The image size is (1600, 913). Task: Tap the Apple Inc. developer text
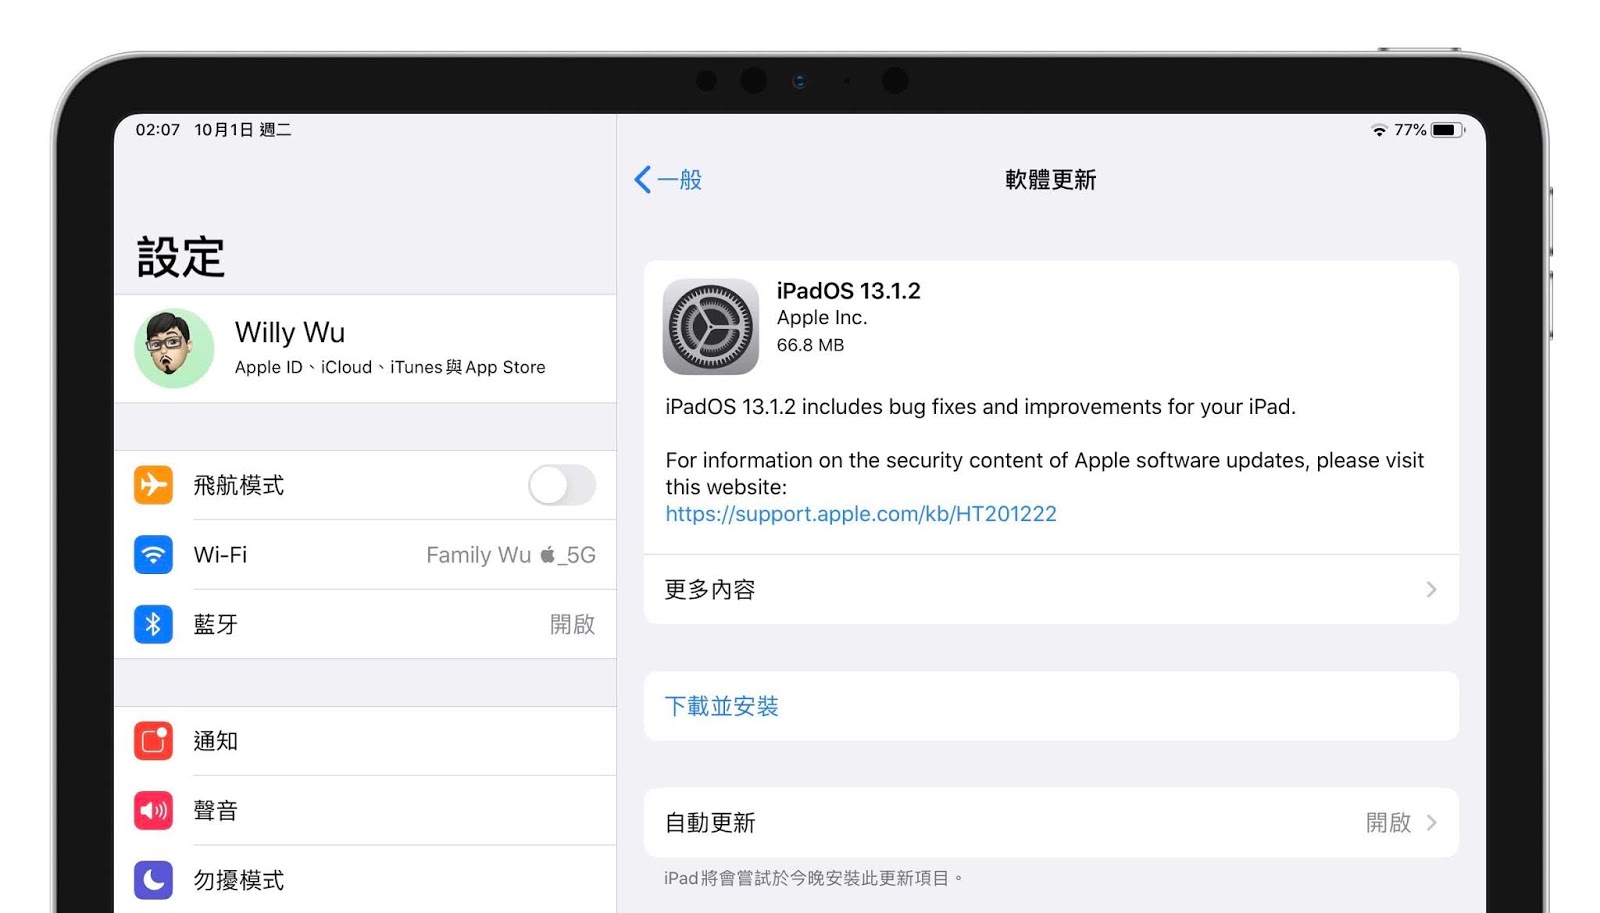822,318
